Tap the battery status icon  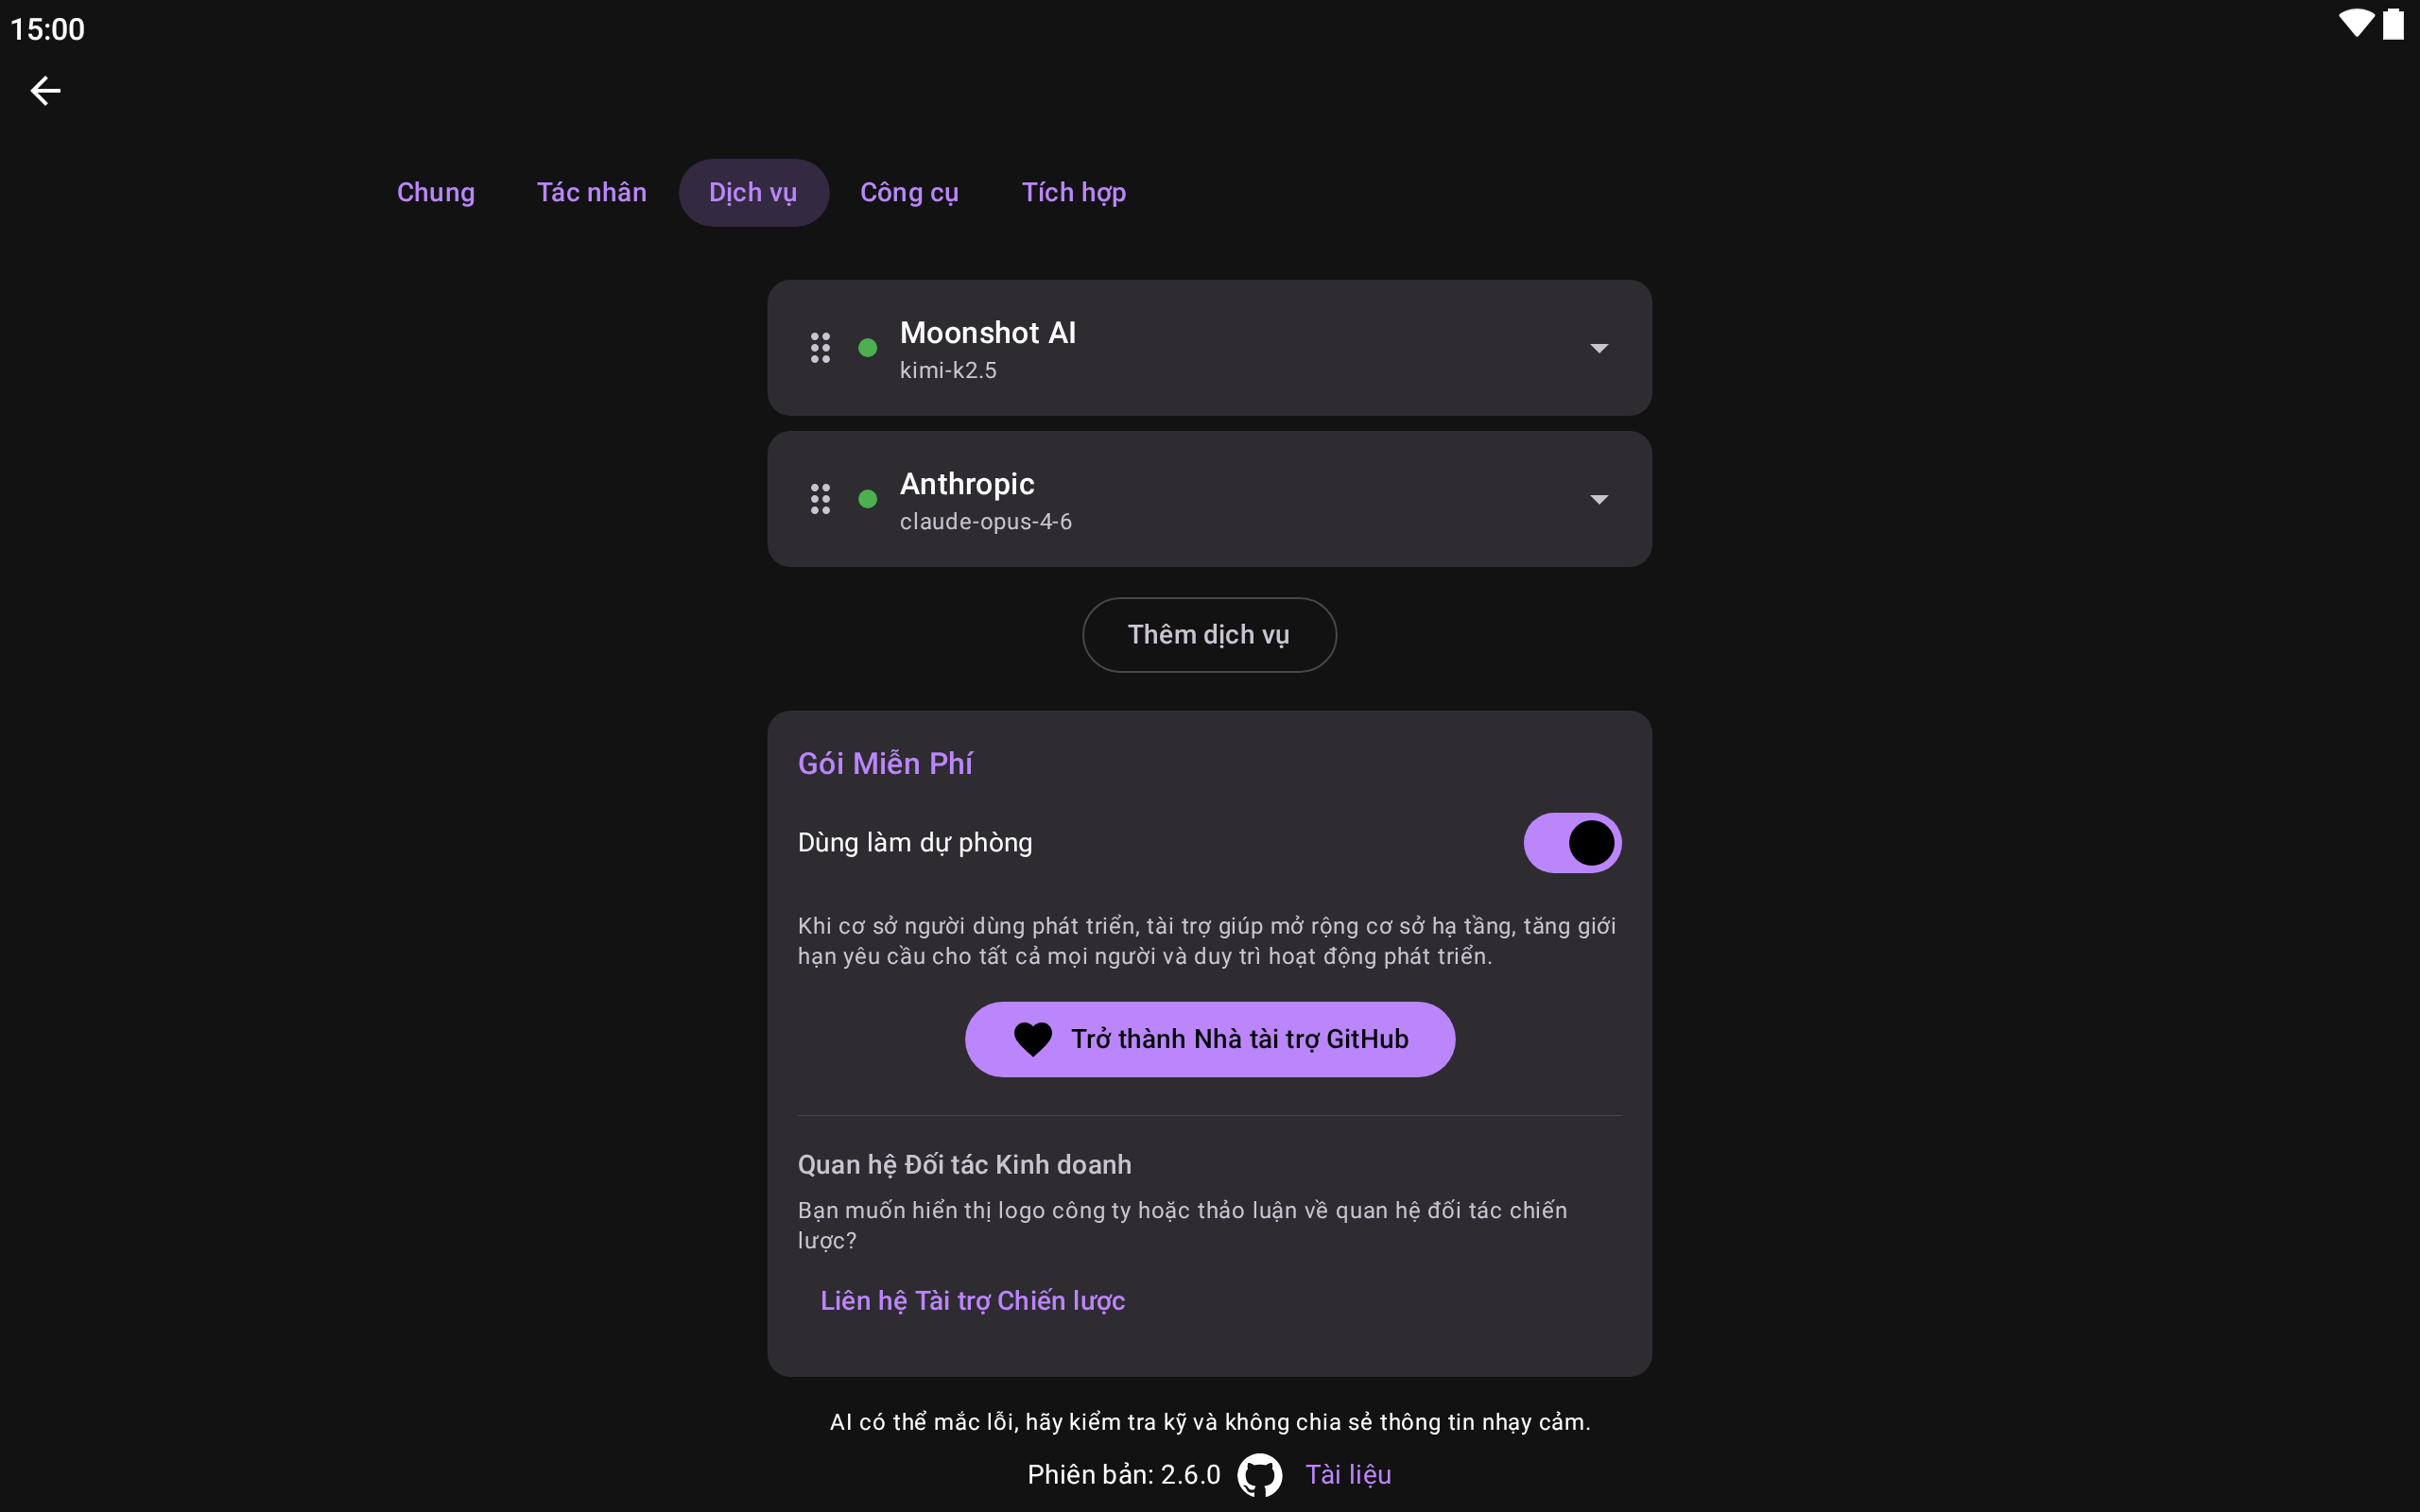pos(2394,24)
